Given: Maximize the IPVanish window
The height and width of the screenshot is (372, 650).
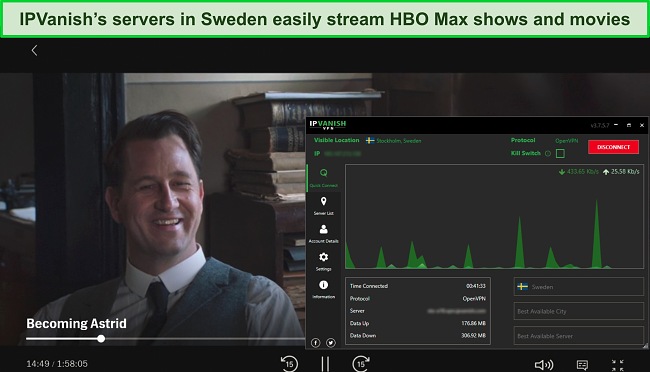Looking at the screenshot, I should [629, 125].
